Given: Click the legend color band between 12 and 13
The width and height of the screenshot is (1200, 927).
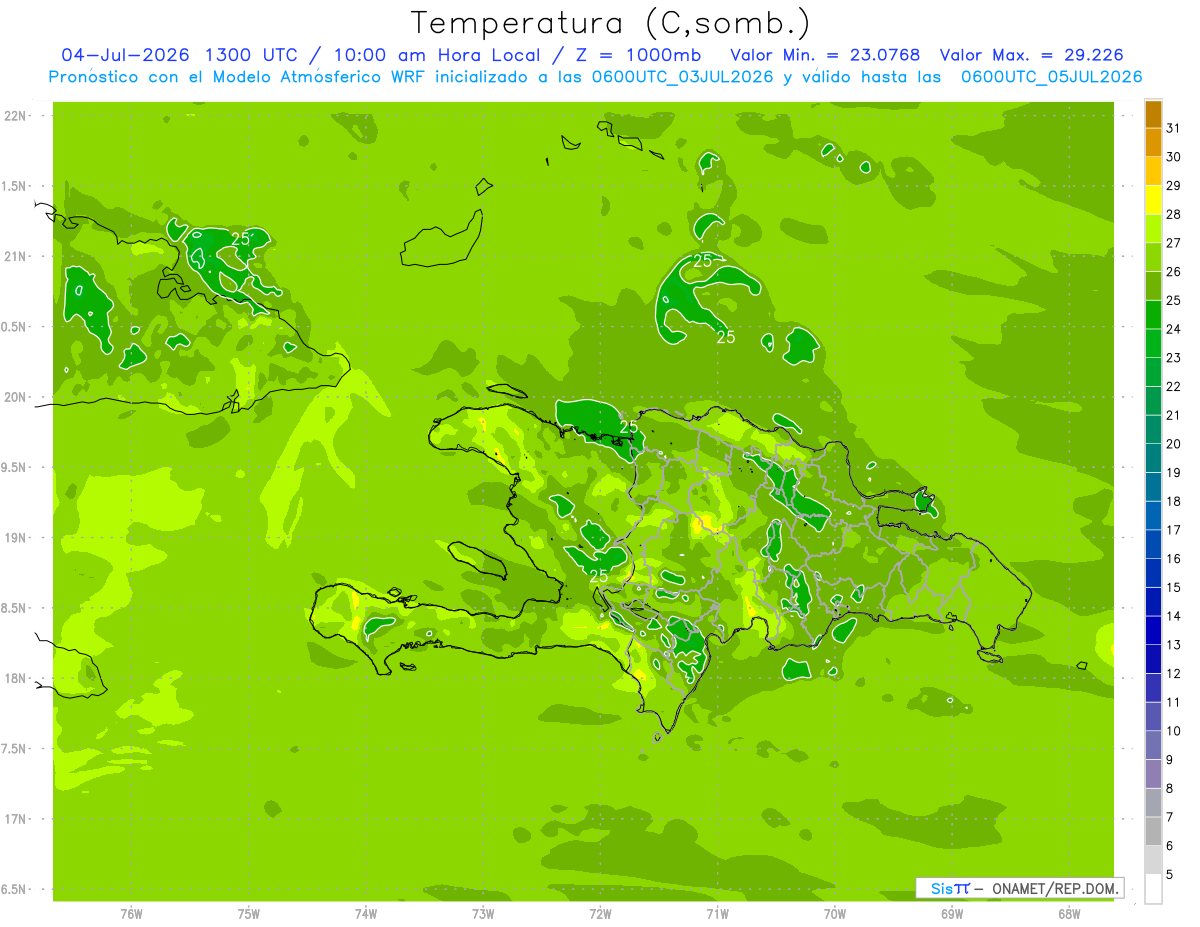Looking at the screenshot, I should click(1153, 659).
